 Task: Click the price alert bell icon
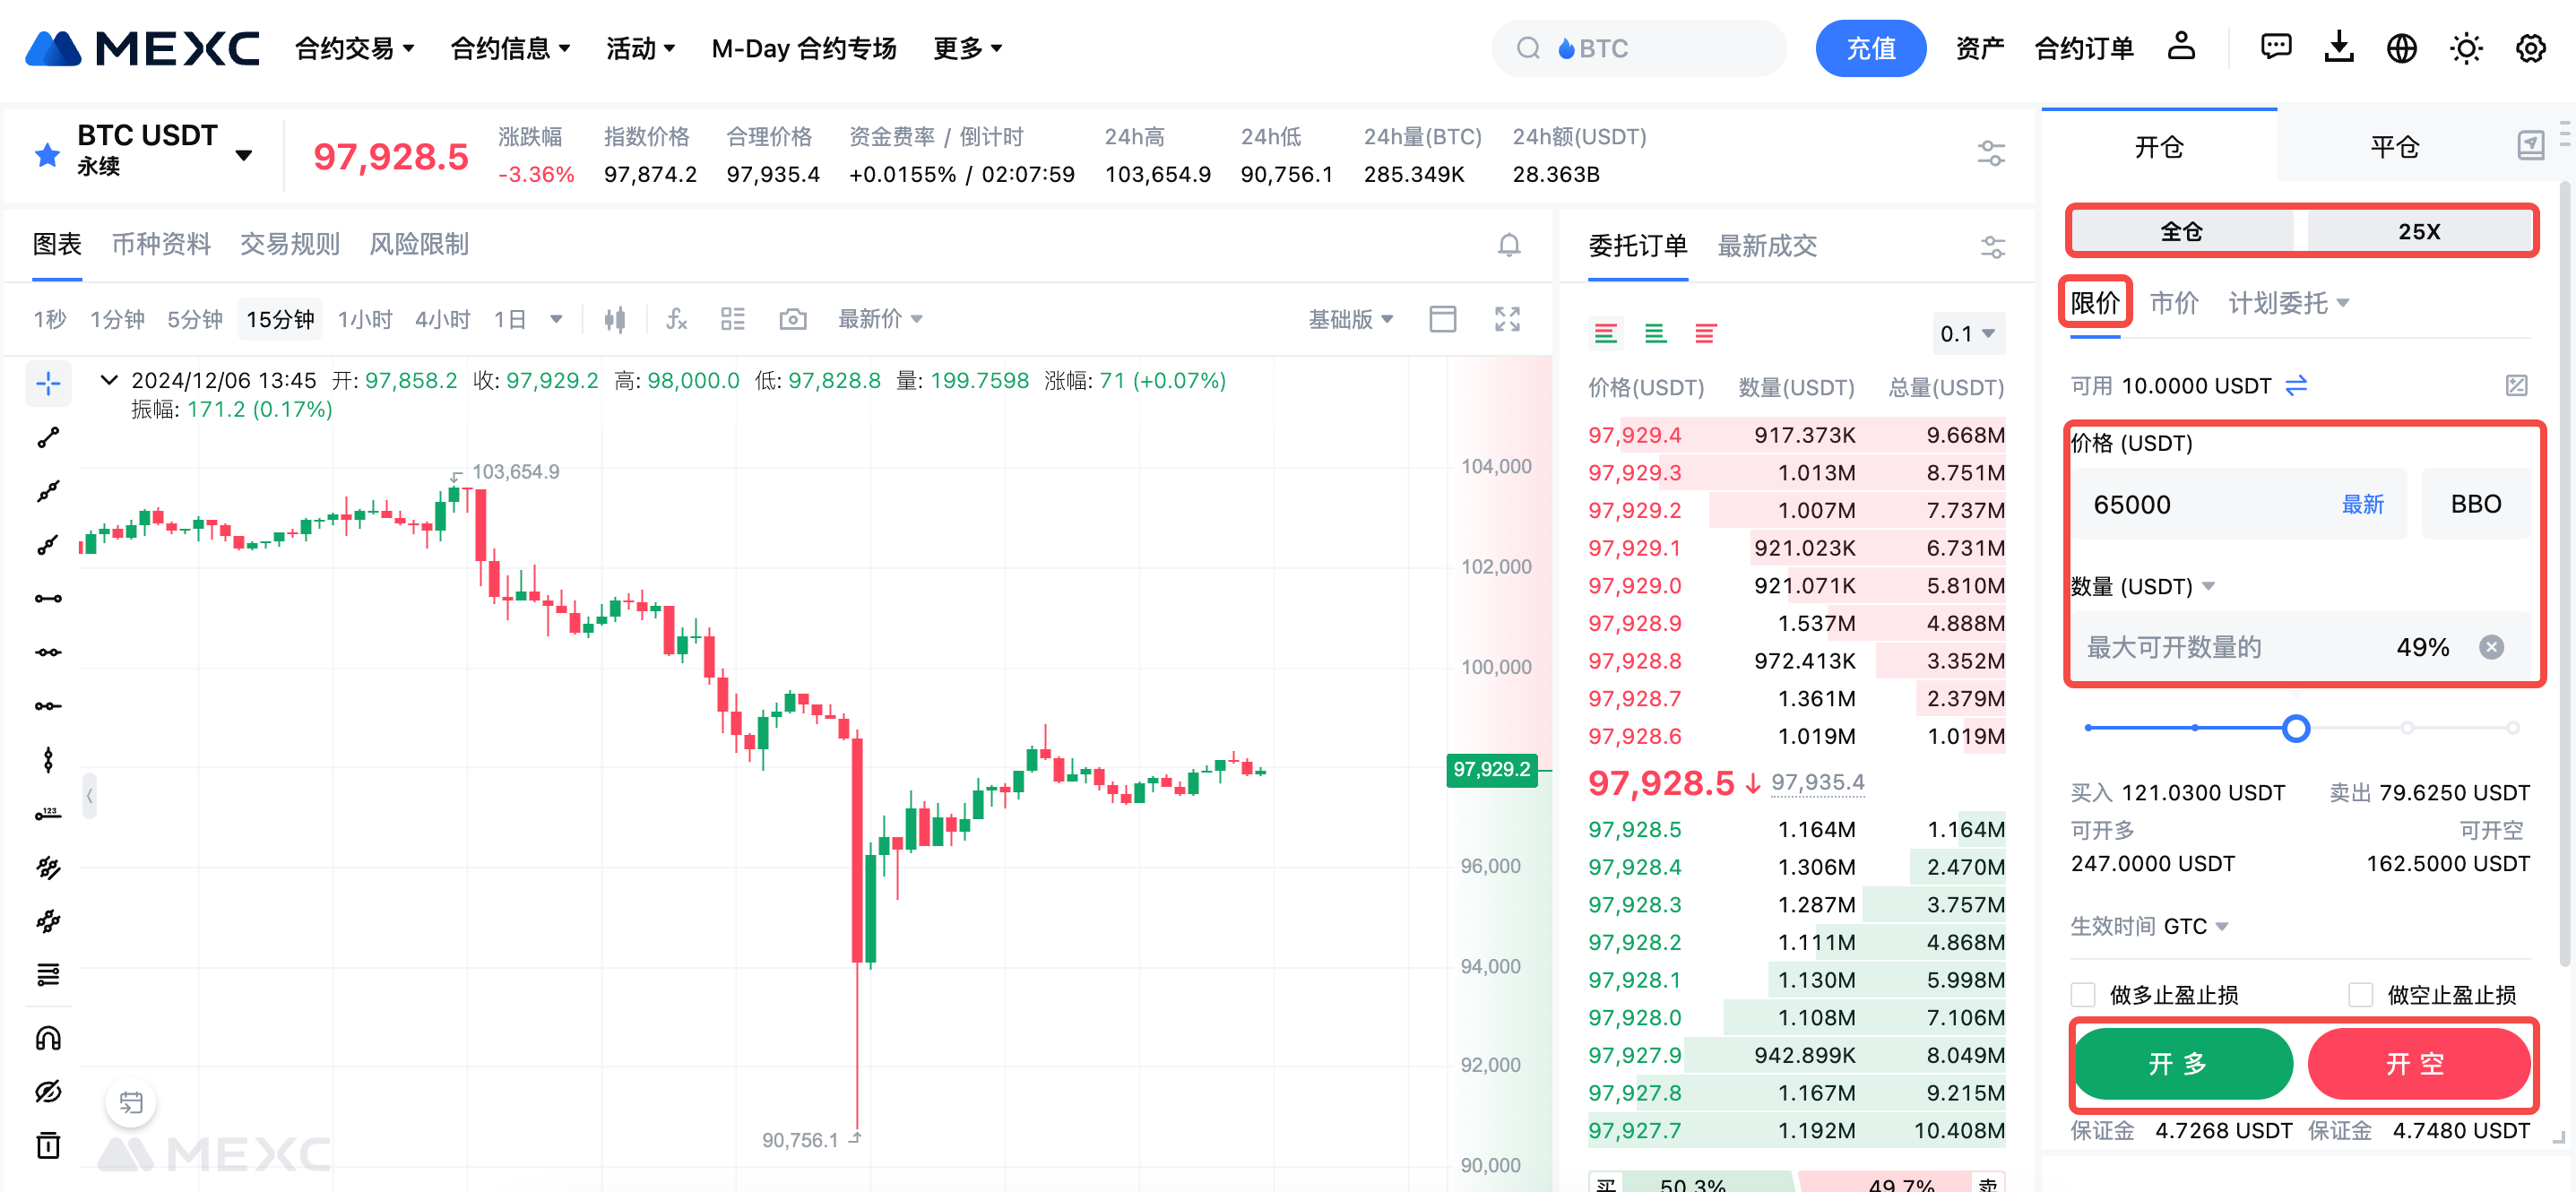pos(1508,245)
